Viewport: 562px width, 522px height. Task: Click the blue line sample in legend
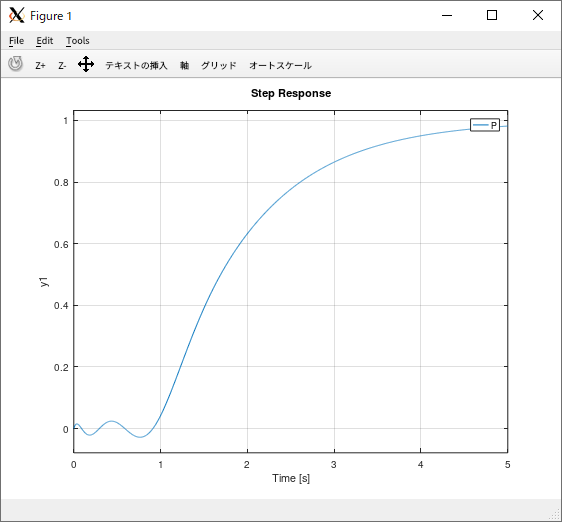point(480,125)
